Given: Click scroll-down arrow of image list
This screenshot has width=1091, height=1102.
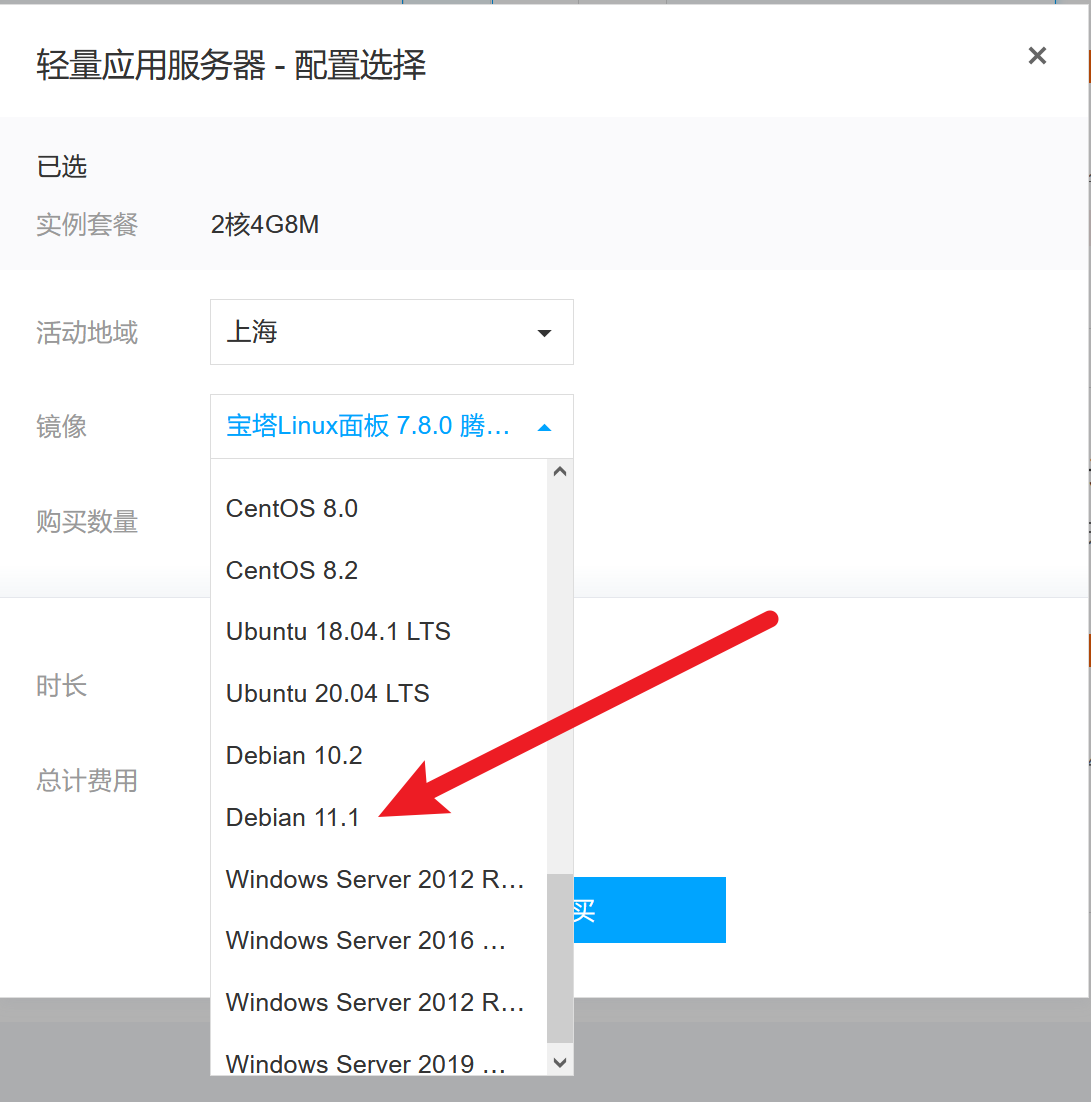Looking at the screenshot, I should coord(560,1062).
